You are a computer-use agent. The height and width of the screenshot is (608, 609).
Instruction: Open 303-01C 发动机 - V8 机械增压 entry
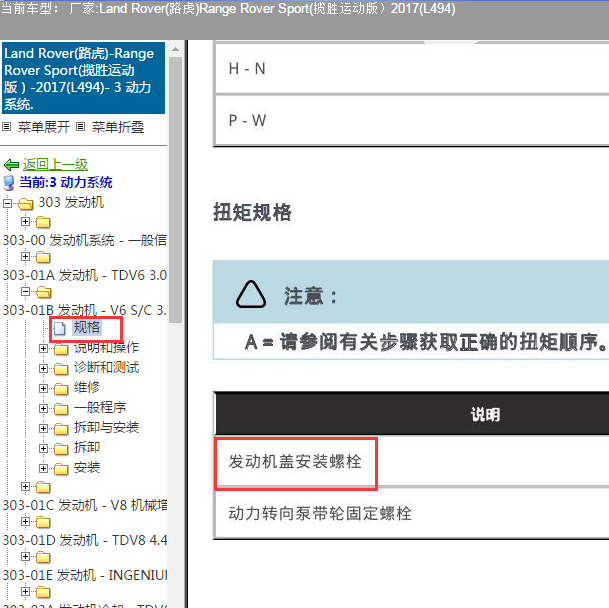(85, 505)
